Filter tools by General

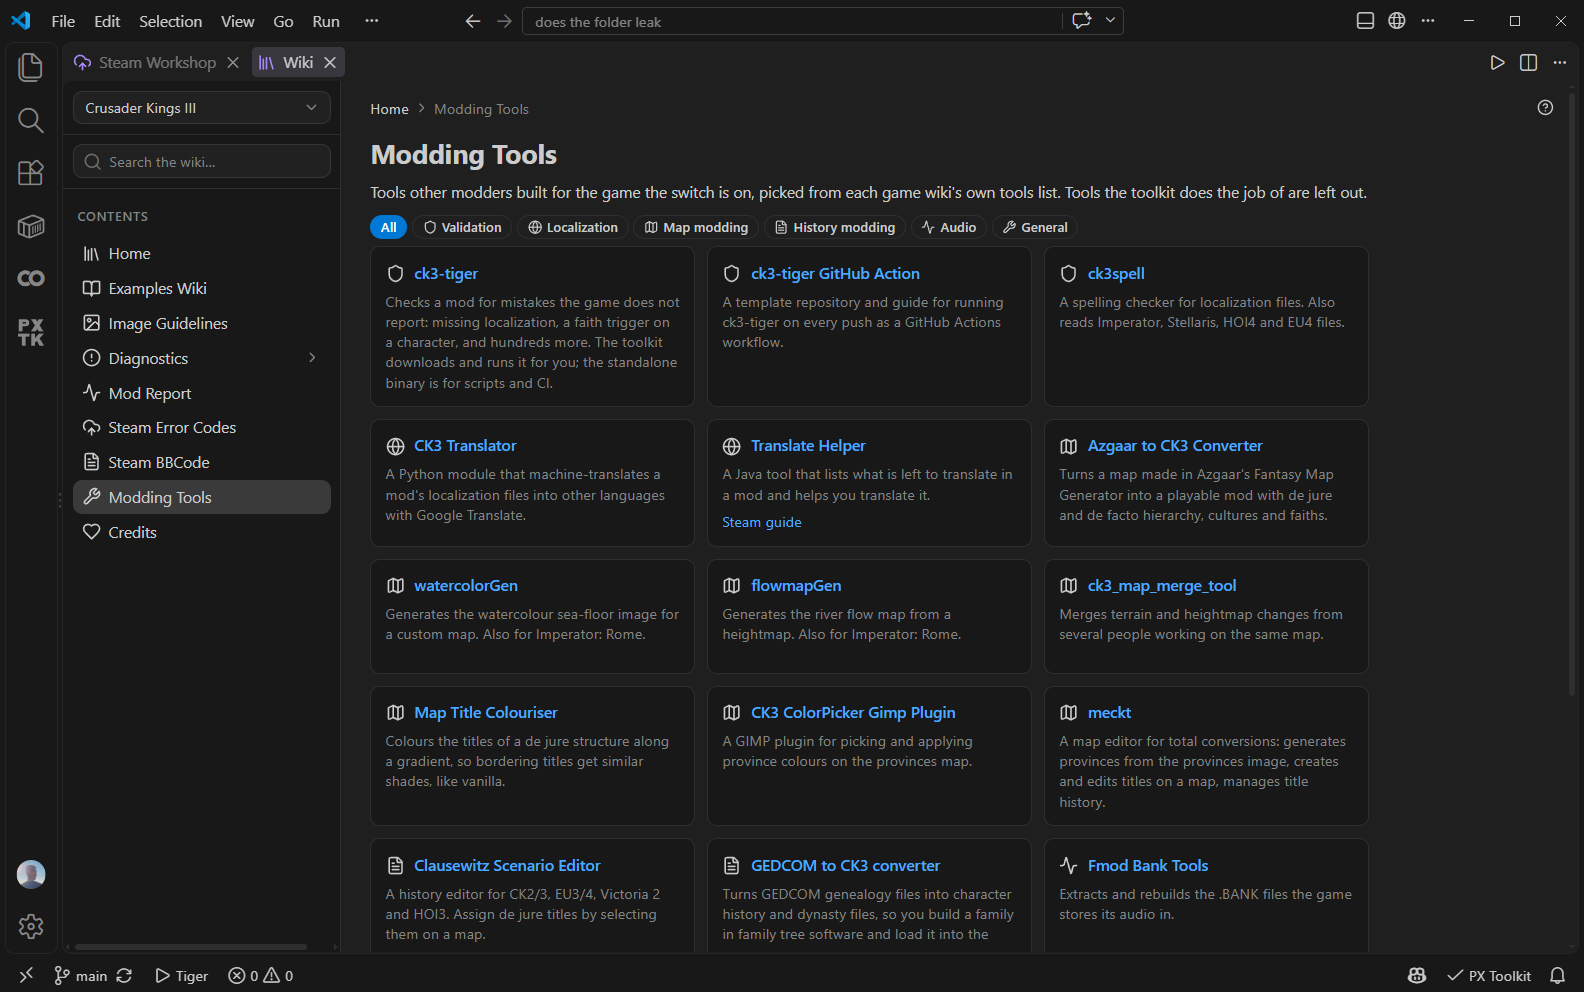[x=1035, y=227]
